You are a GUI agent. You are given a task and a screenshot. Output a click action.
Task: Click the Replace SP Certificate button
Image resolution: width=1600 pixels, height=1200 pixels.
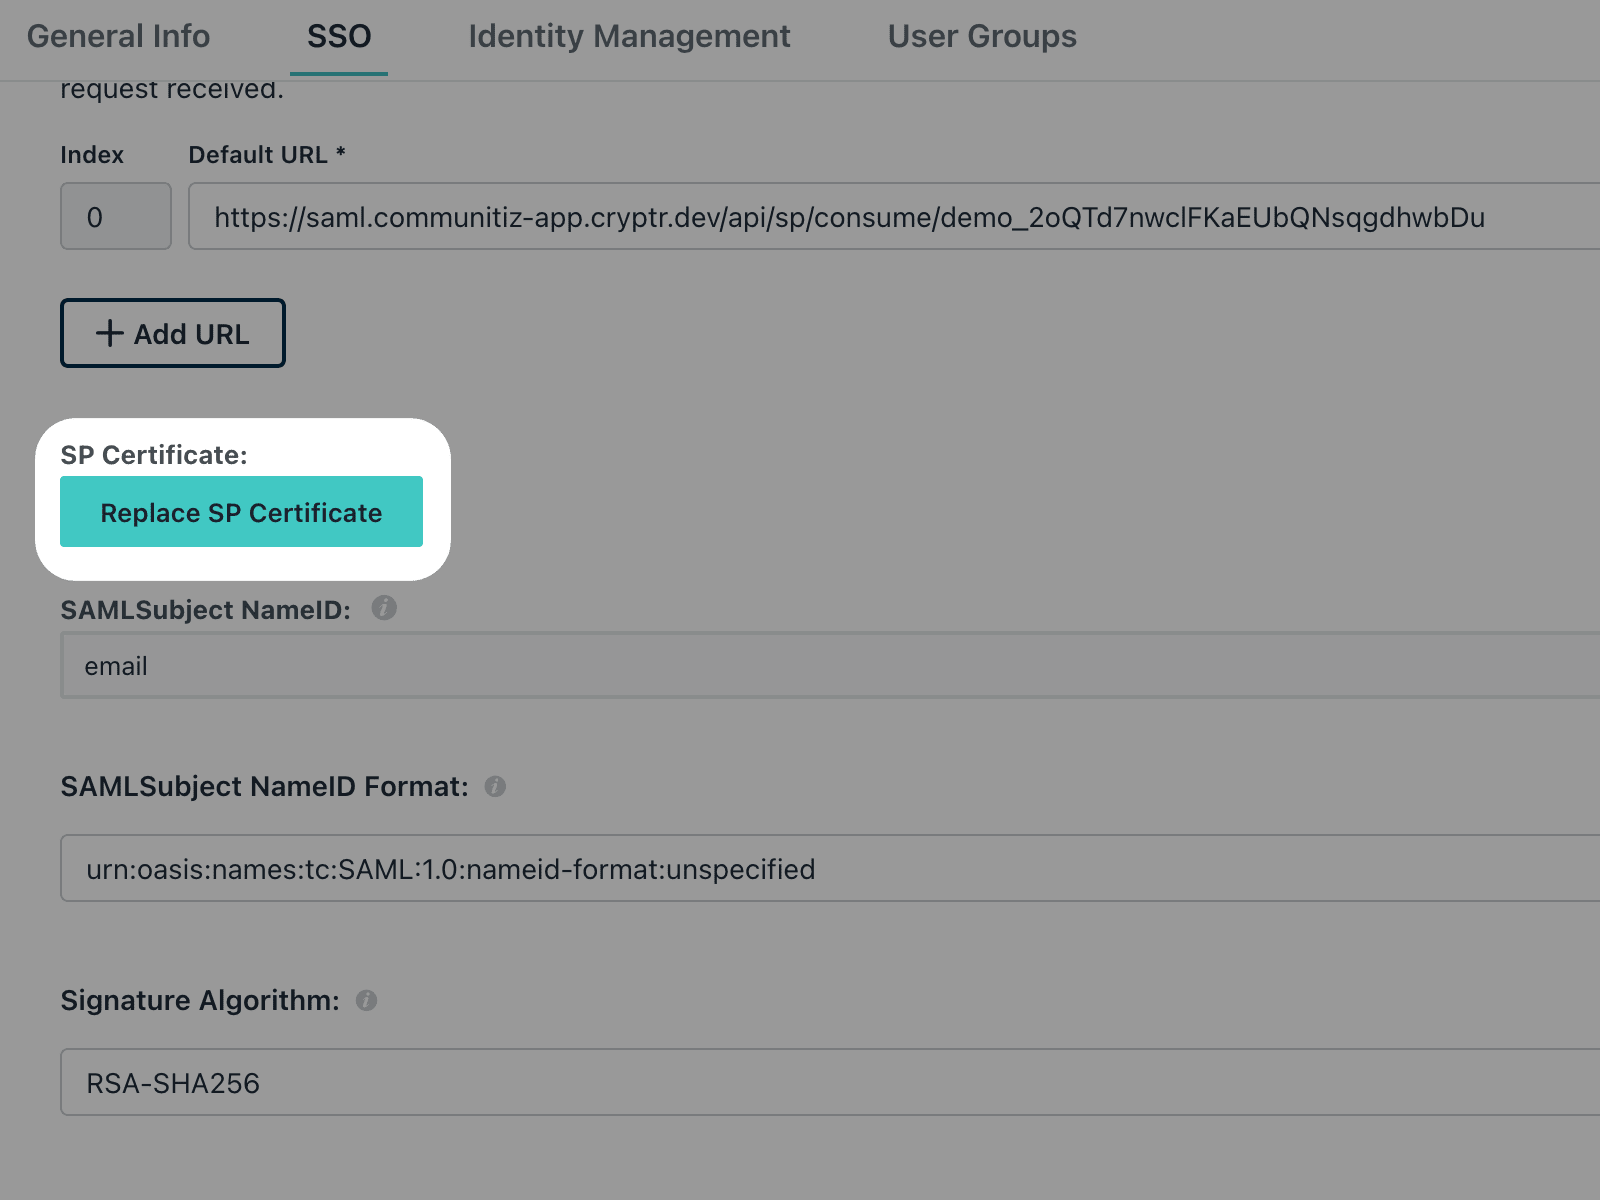tap(241, 512)
